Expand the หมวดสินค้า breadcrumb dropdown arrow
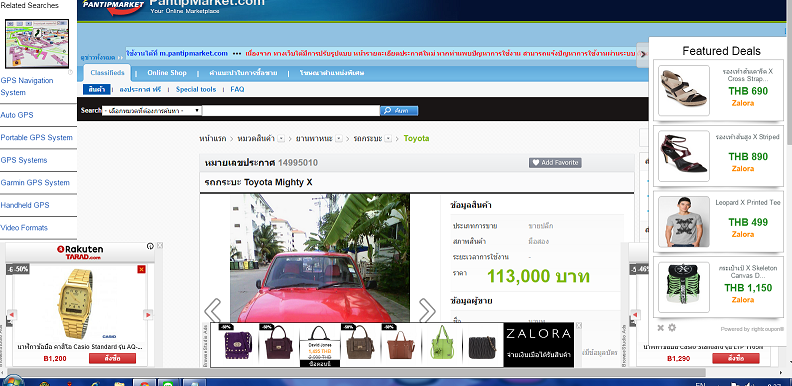Image resolution: width=792 pixels, height=386 pixels. [281, 138]
